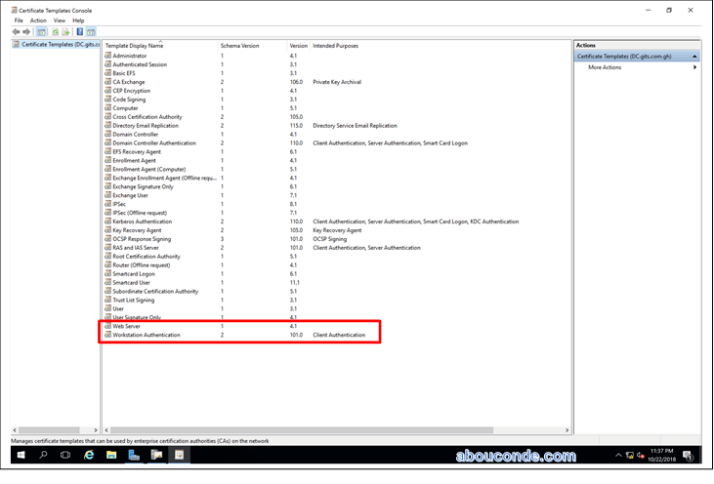This screenshot has width=714, height=484.
Task: Click the console tree horizontal scrollbar
Action: coord(49,430)
